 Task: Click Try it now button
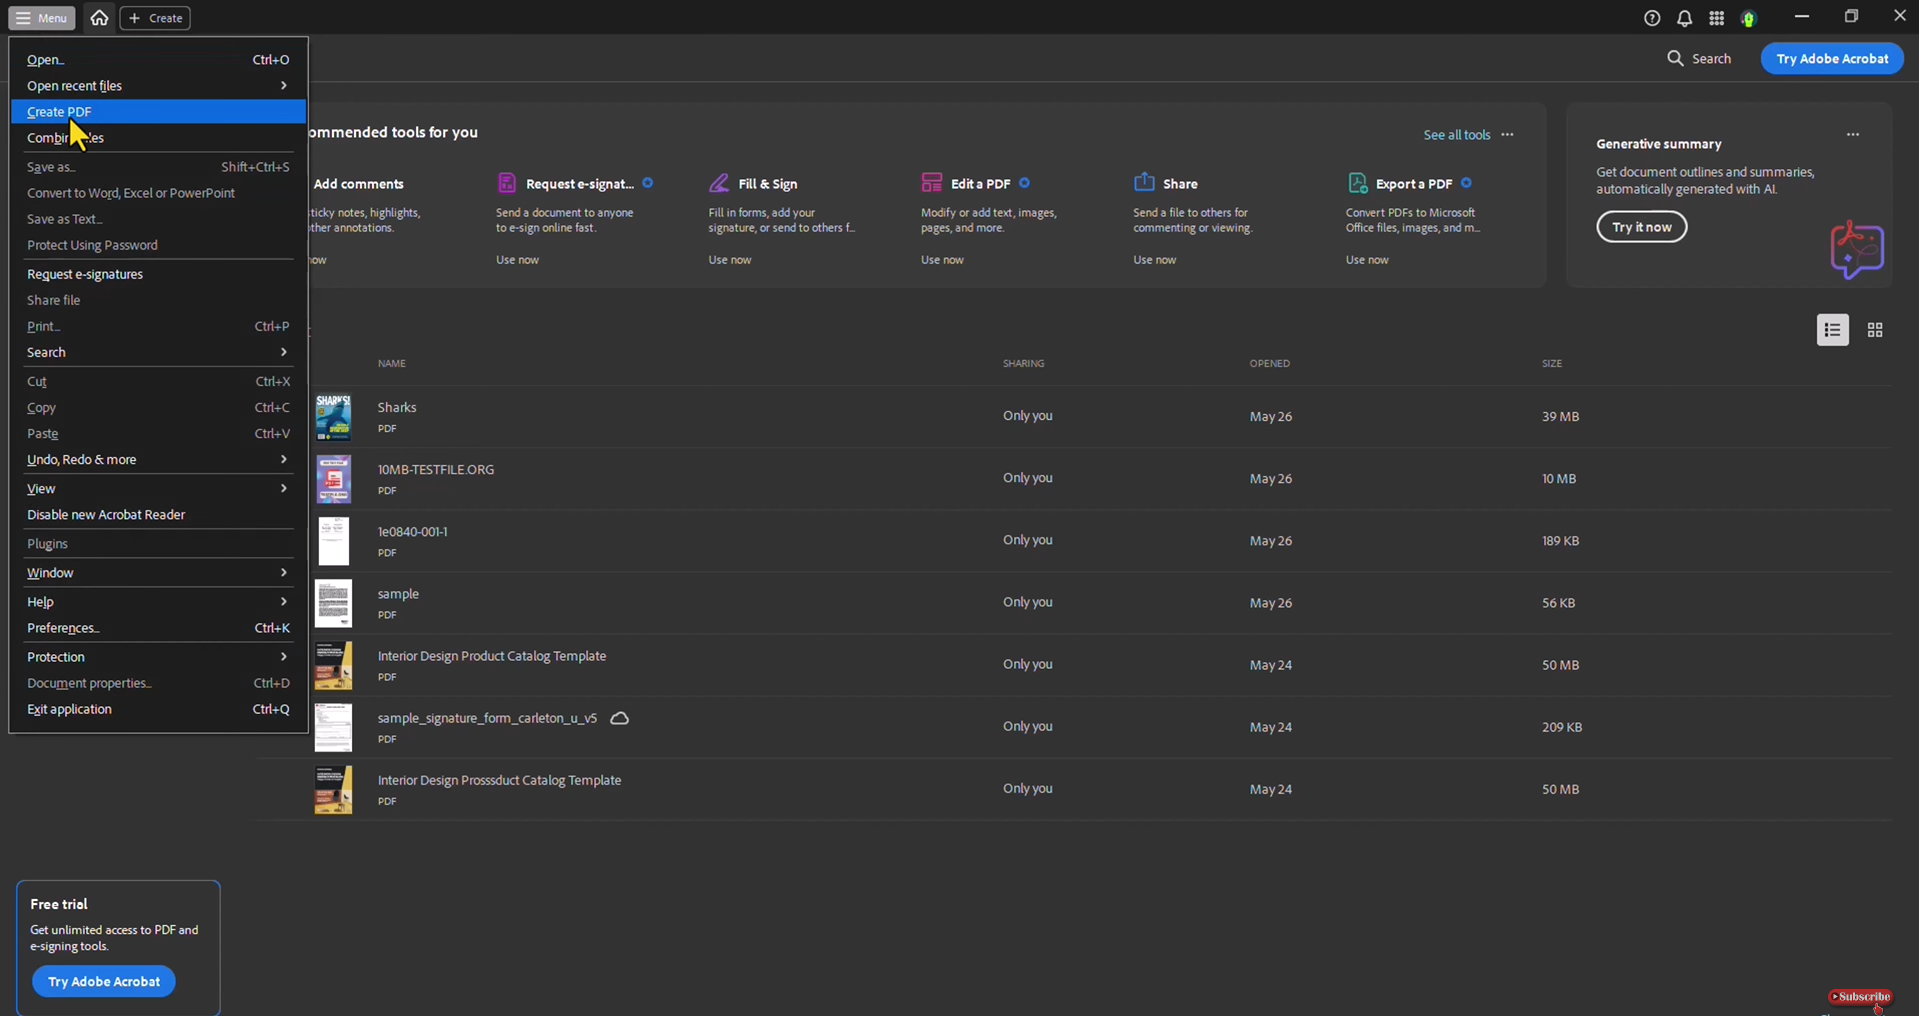1641,227
